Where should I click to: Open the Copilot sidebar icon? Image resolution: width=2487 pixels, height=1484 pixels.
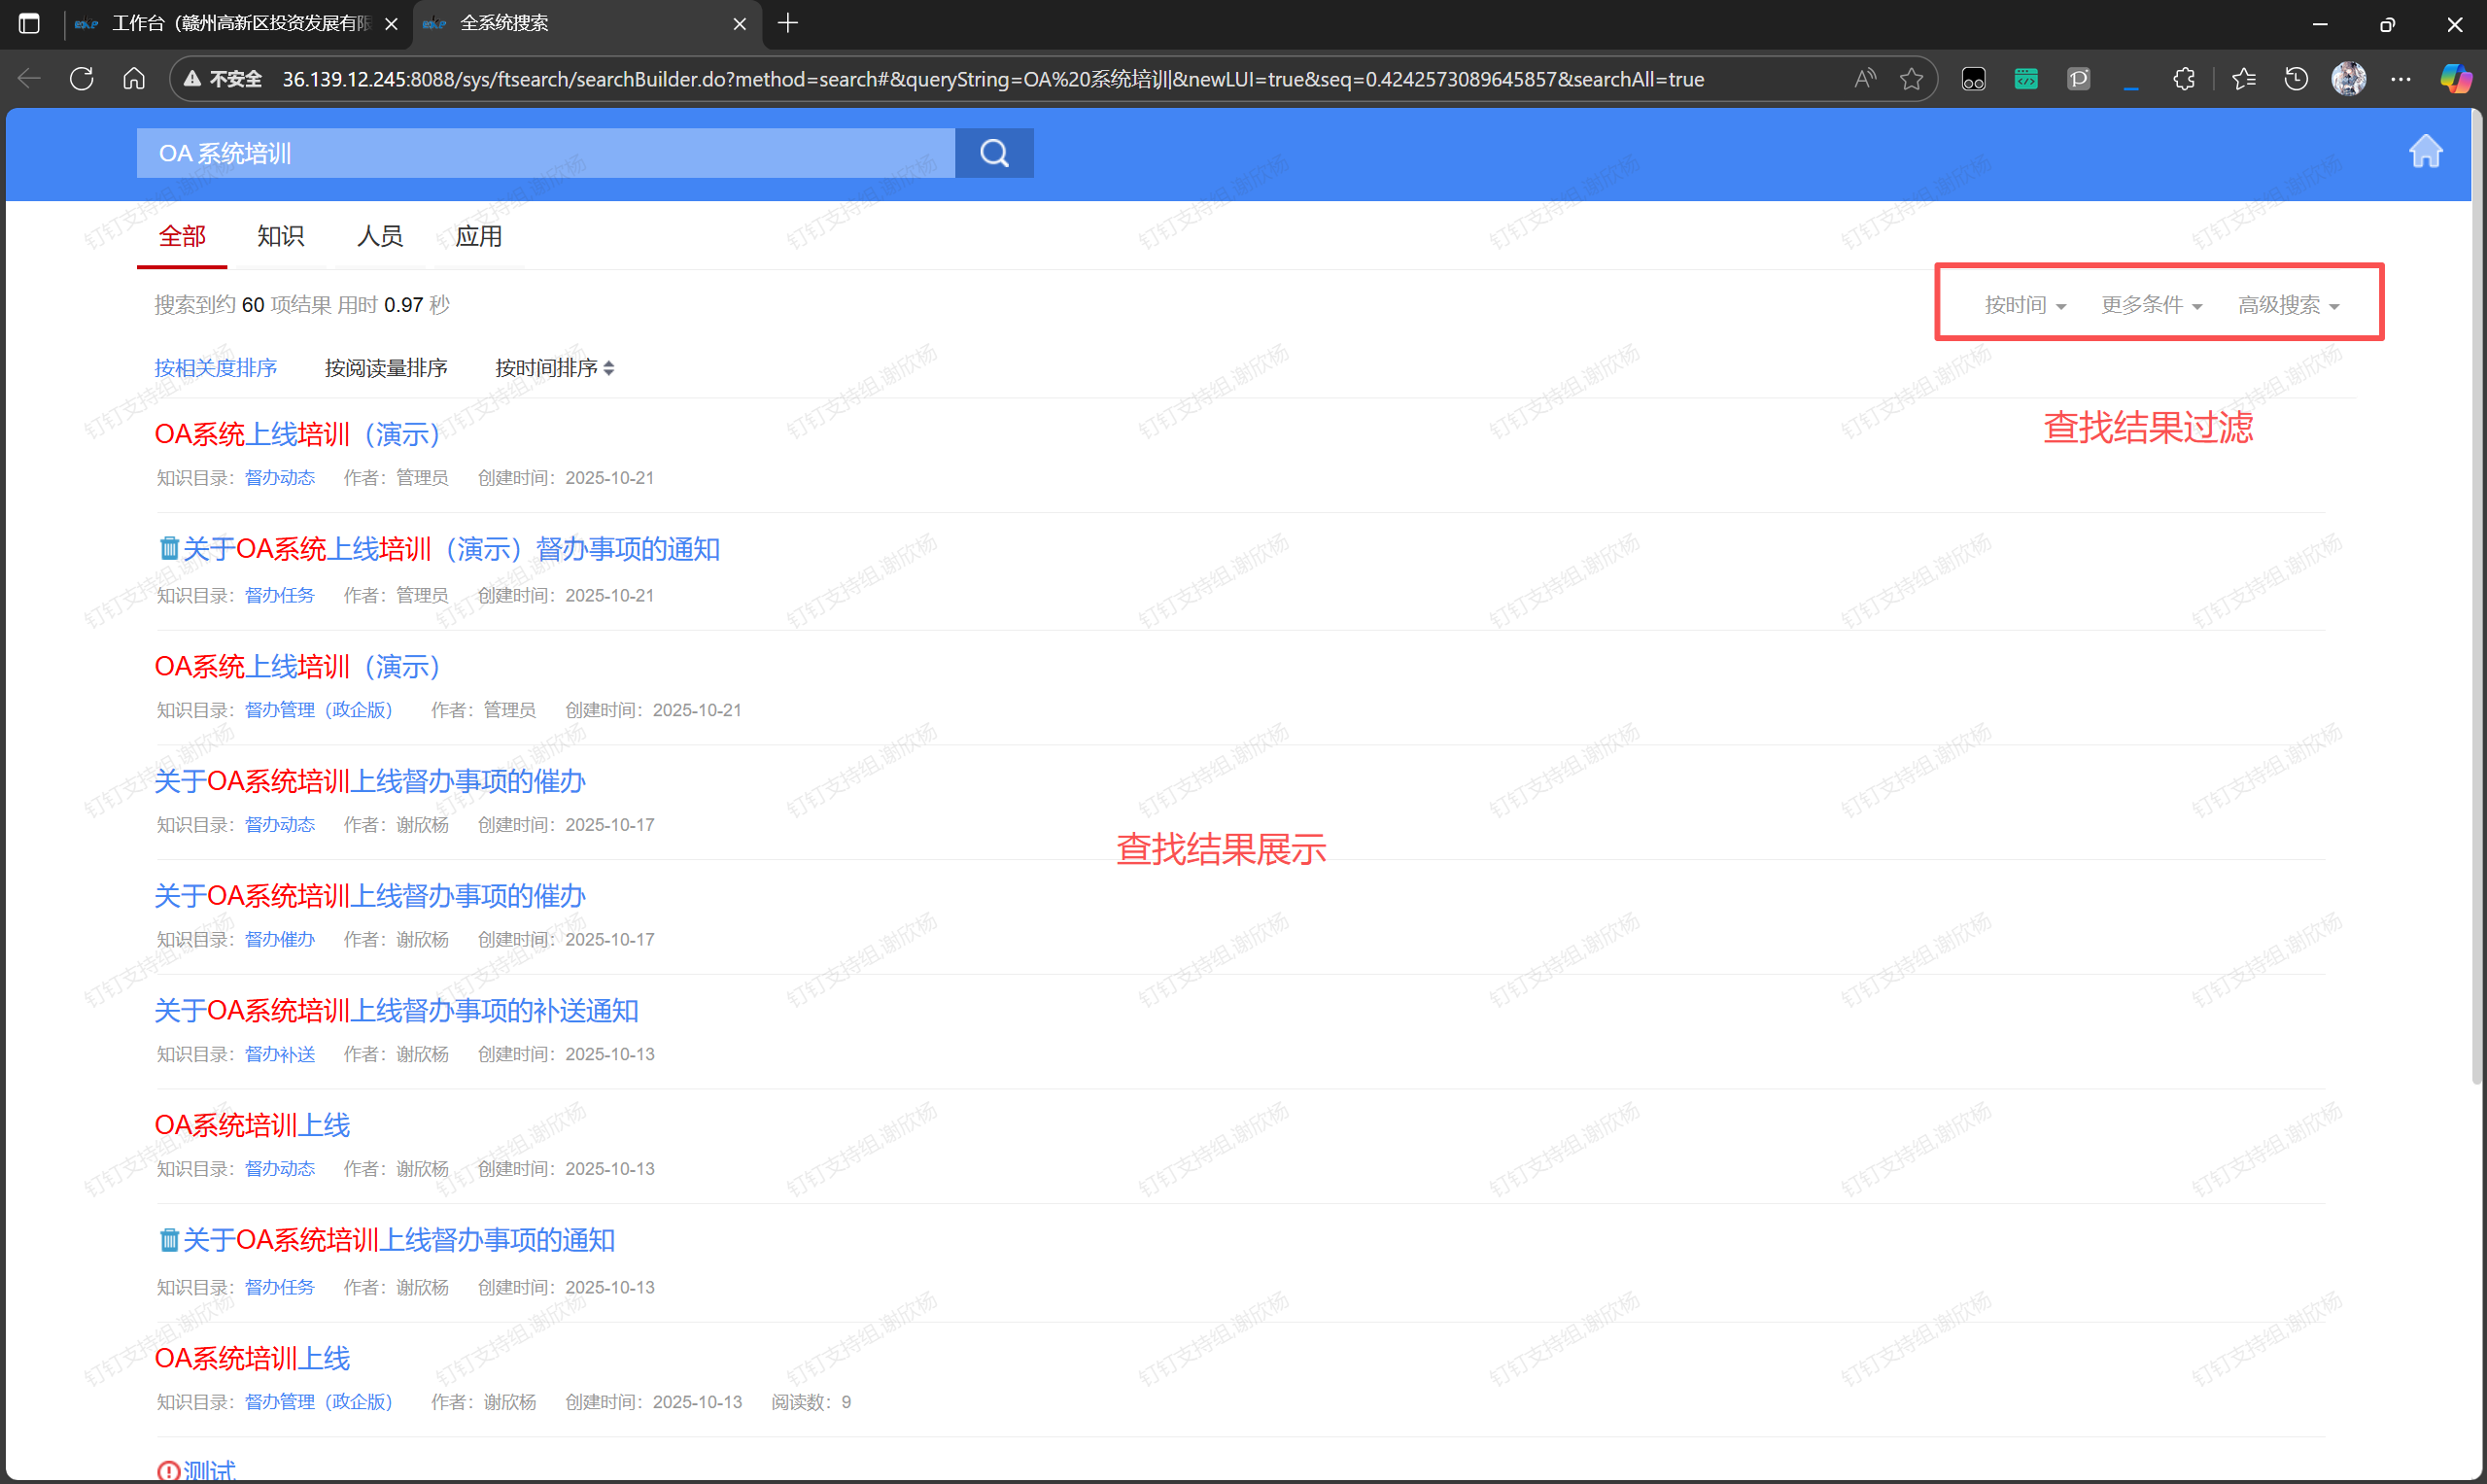2454,79
